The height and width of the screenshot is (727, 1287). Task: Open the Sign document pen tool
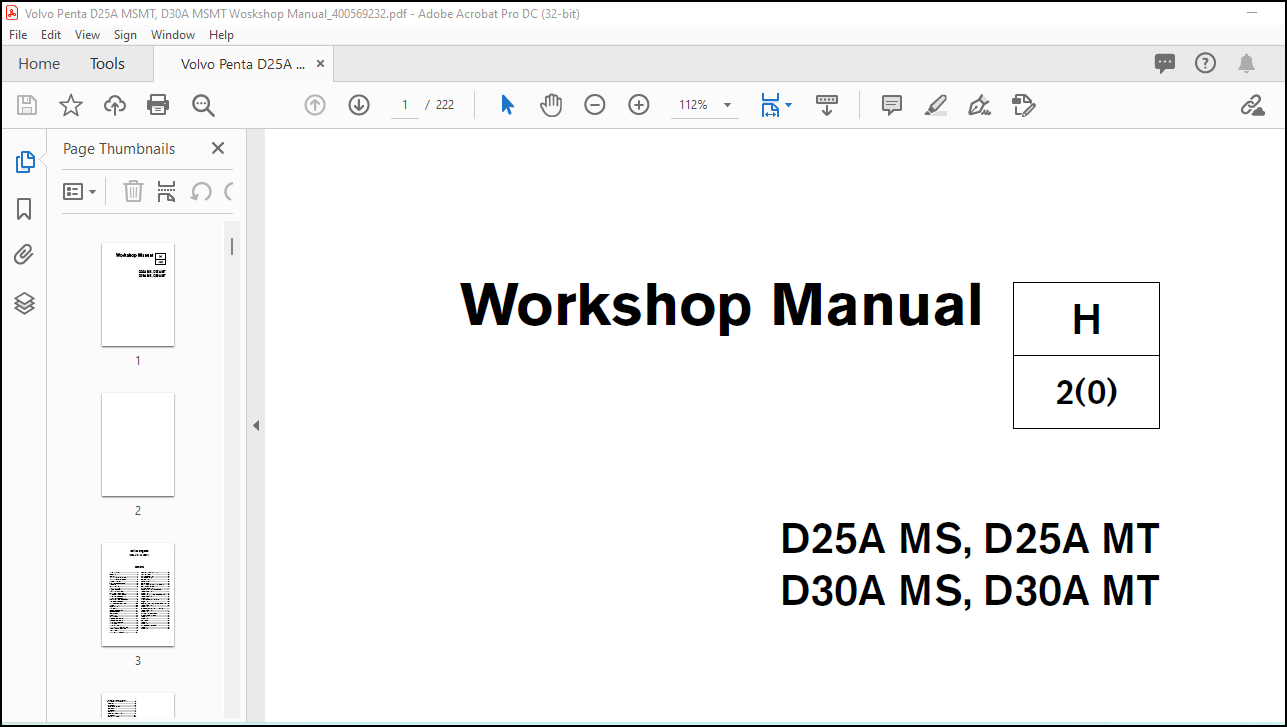[x=980, y=105]
